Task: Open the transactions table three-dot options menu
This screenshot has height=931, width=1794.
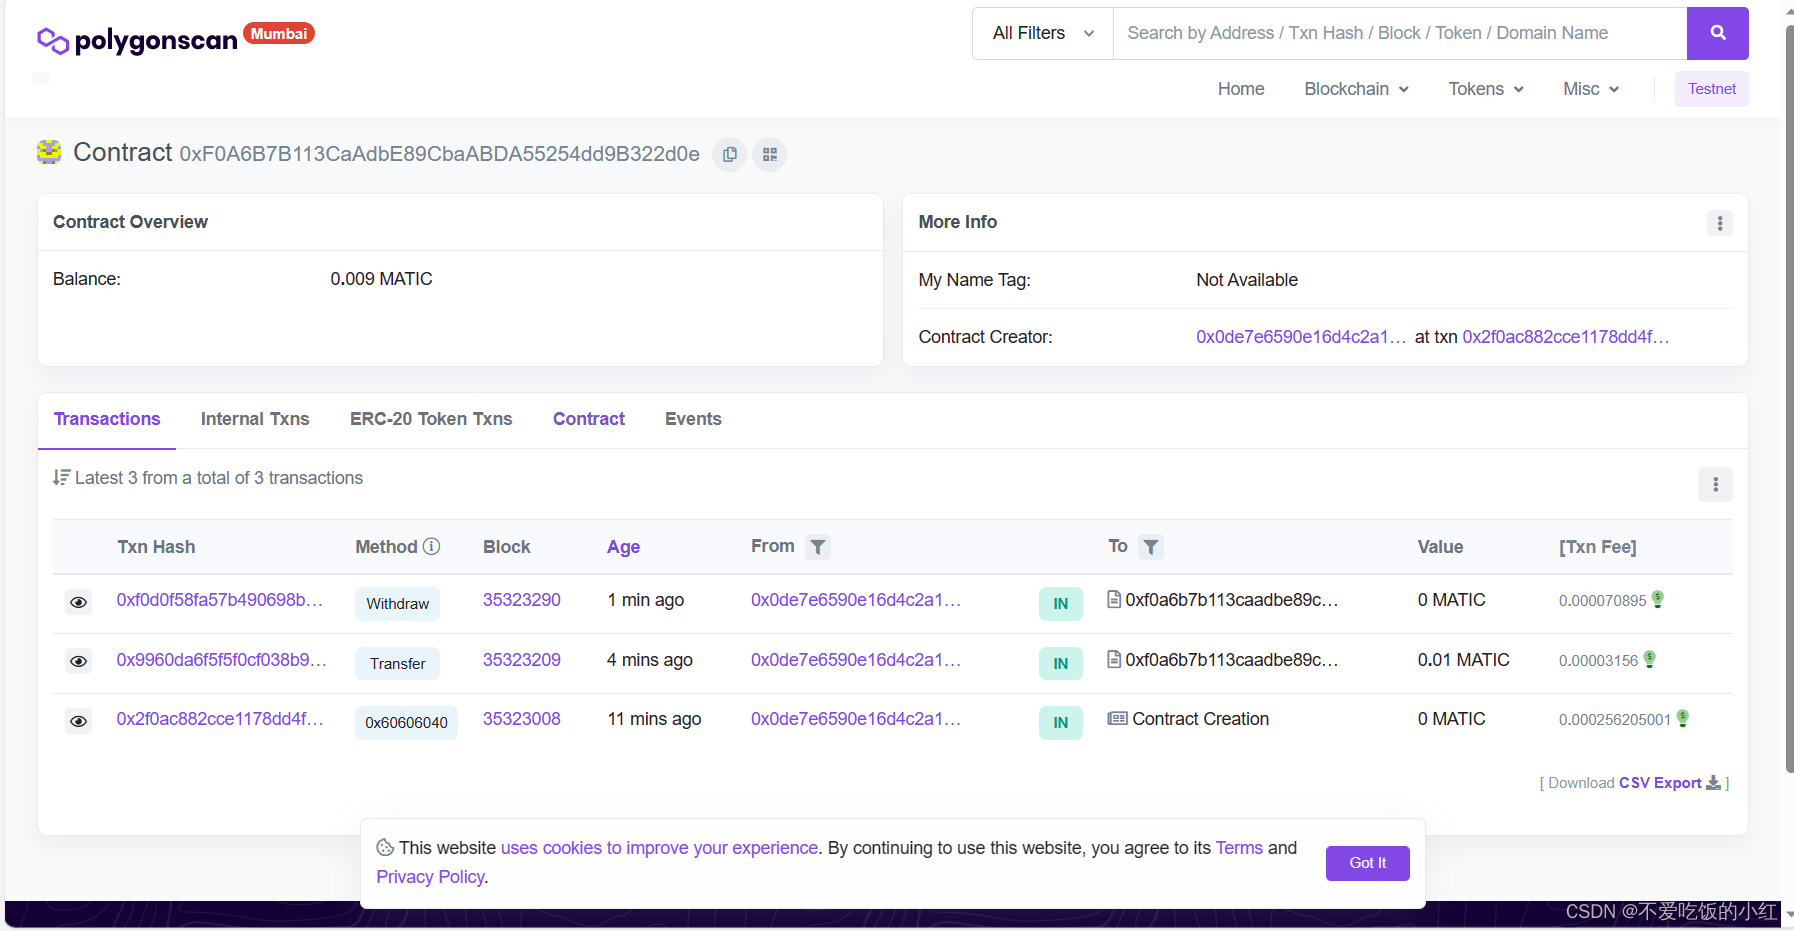Action: pos(1715,484)
